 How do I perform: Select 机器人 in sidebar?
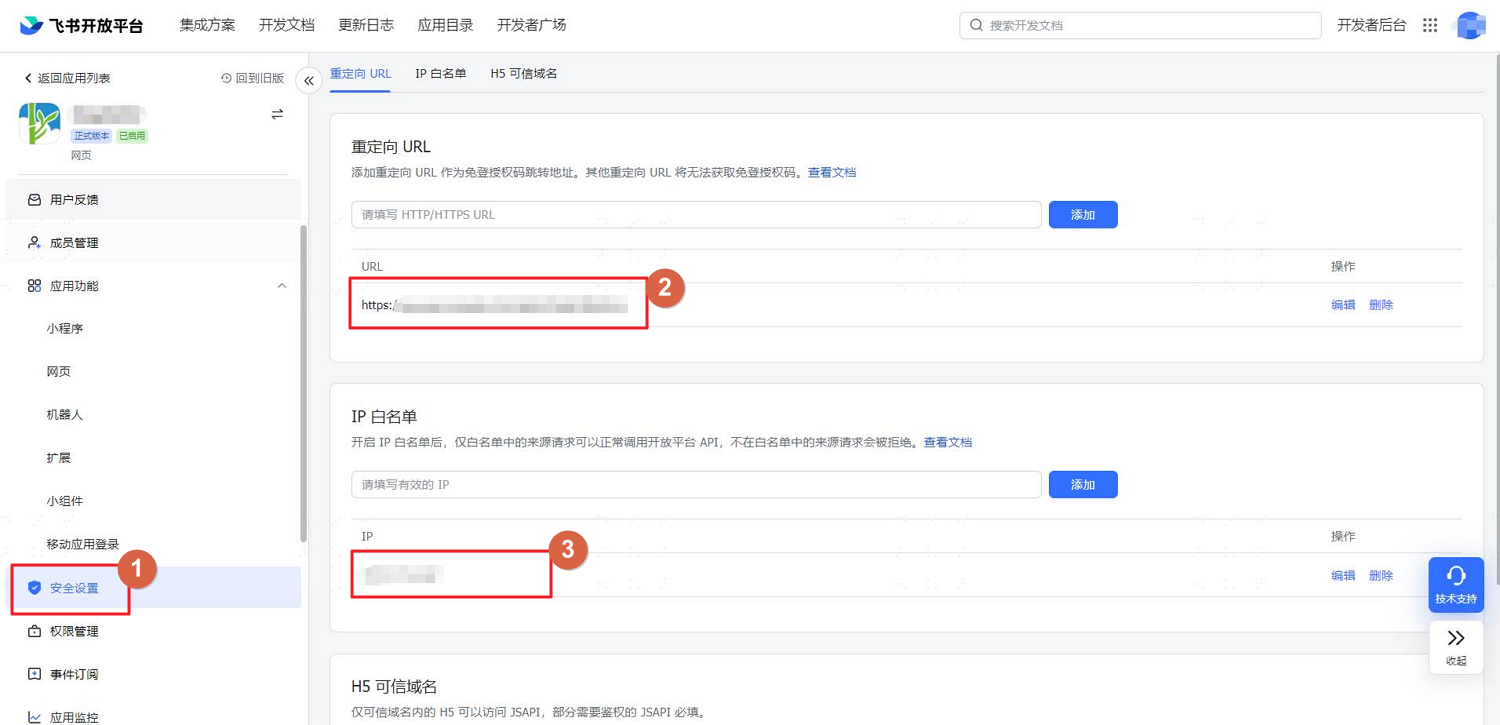(64, 415)
